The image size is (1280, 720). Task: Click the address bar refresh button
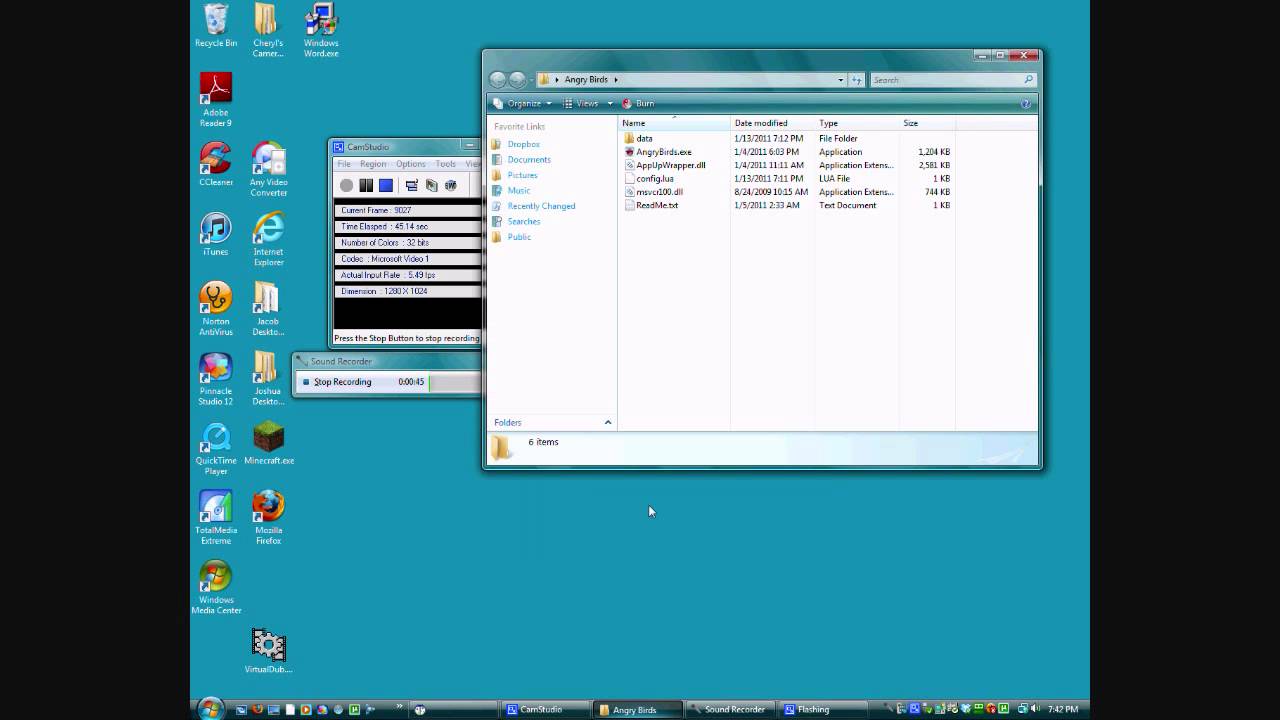[857, 80]
